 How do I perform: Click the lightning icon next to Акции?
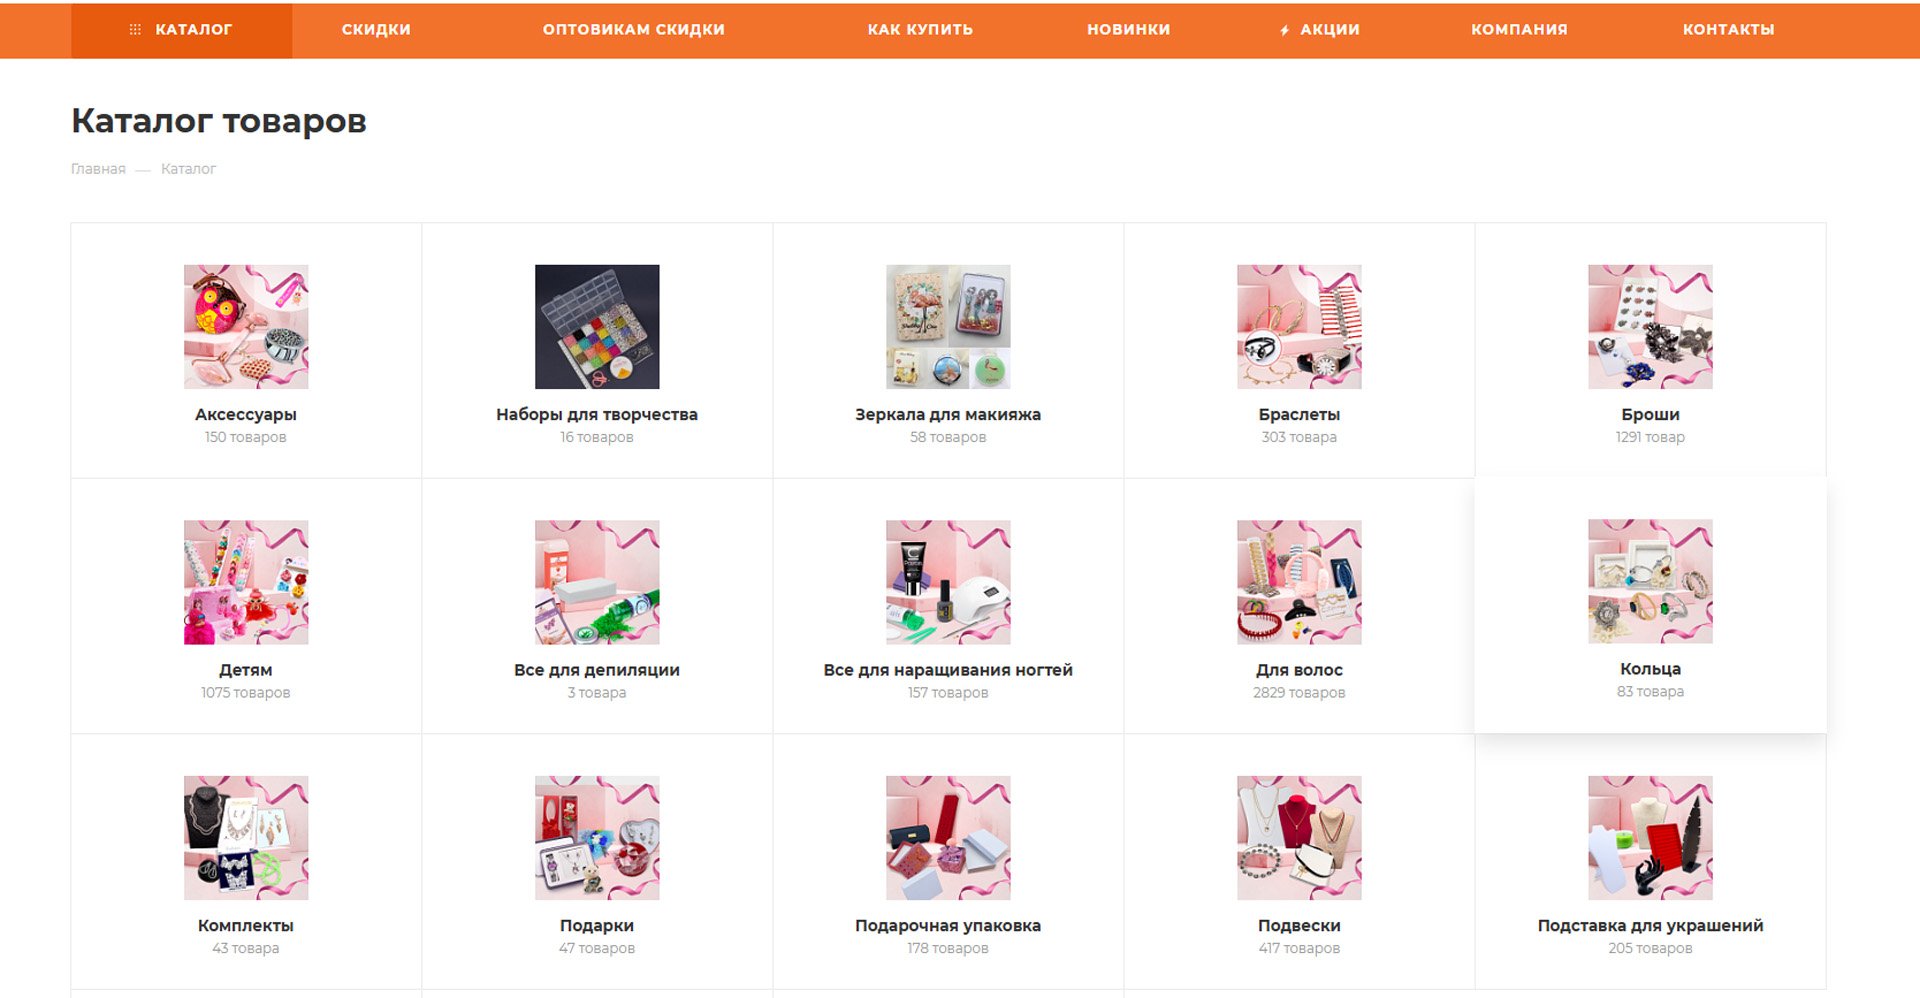click(1284, 31)
